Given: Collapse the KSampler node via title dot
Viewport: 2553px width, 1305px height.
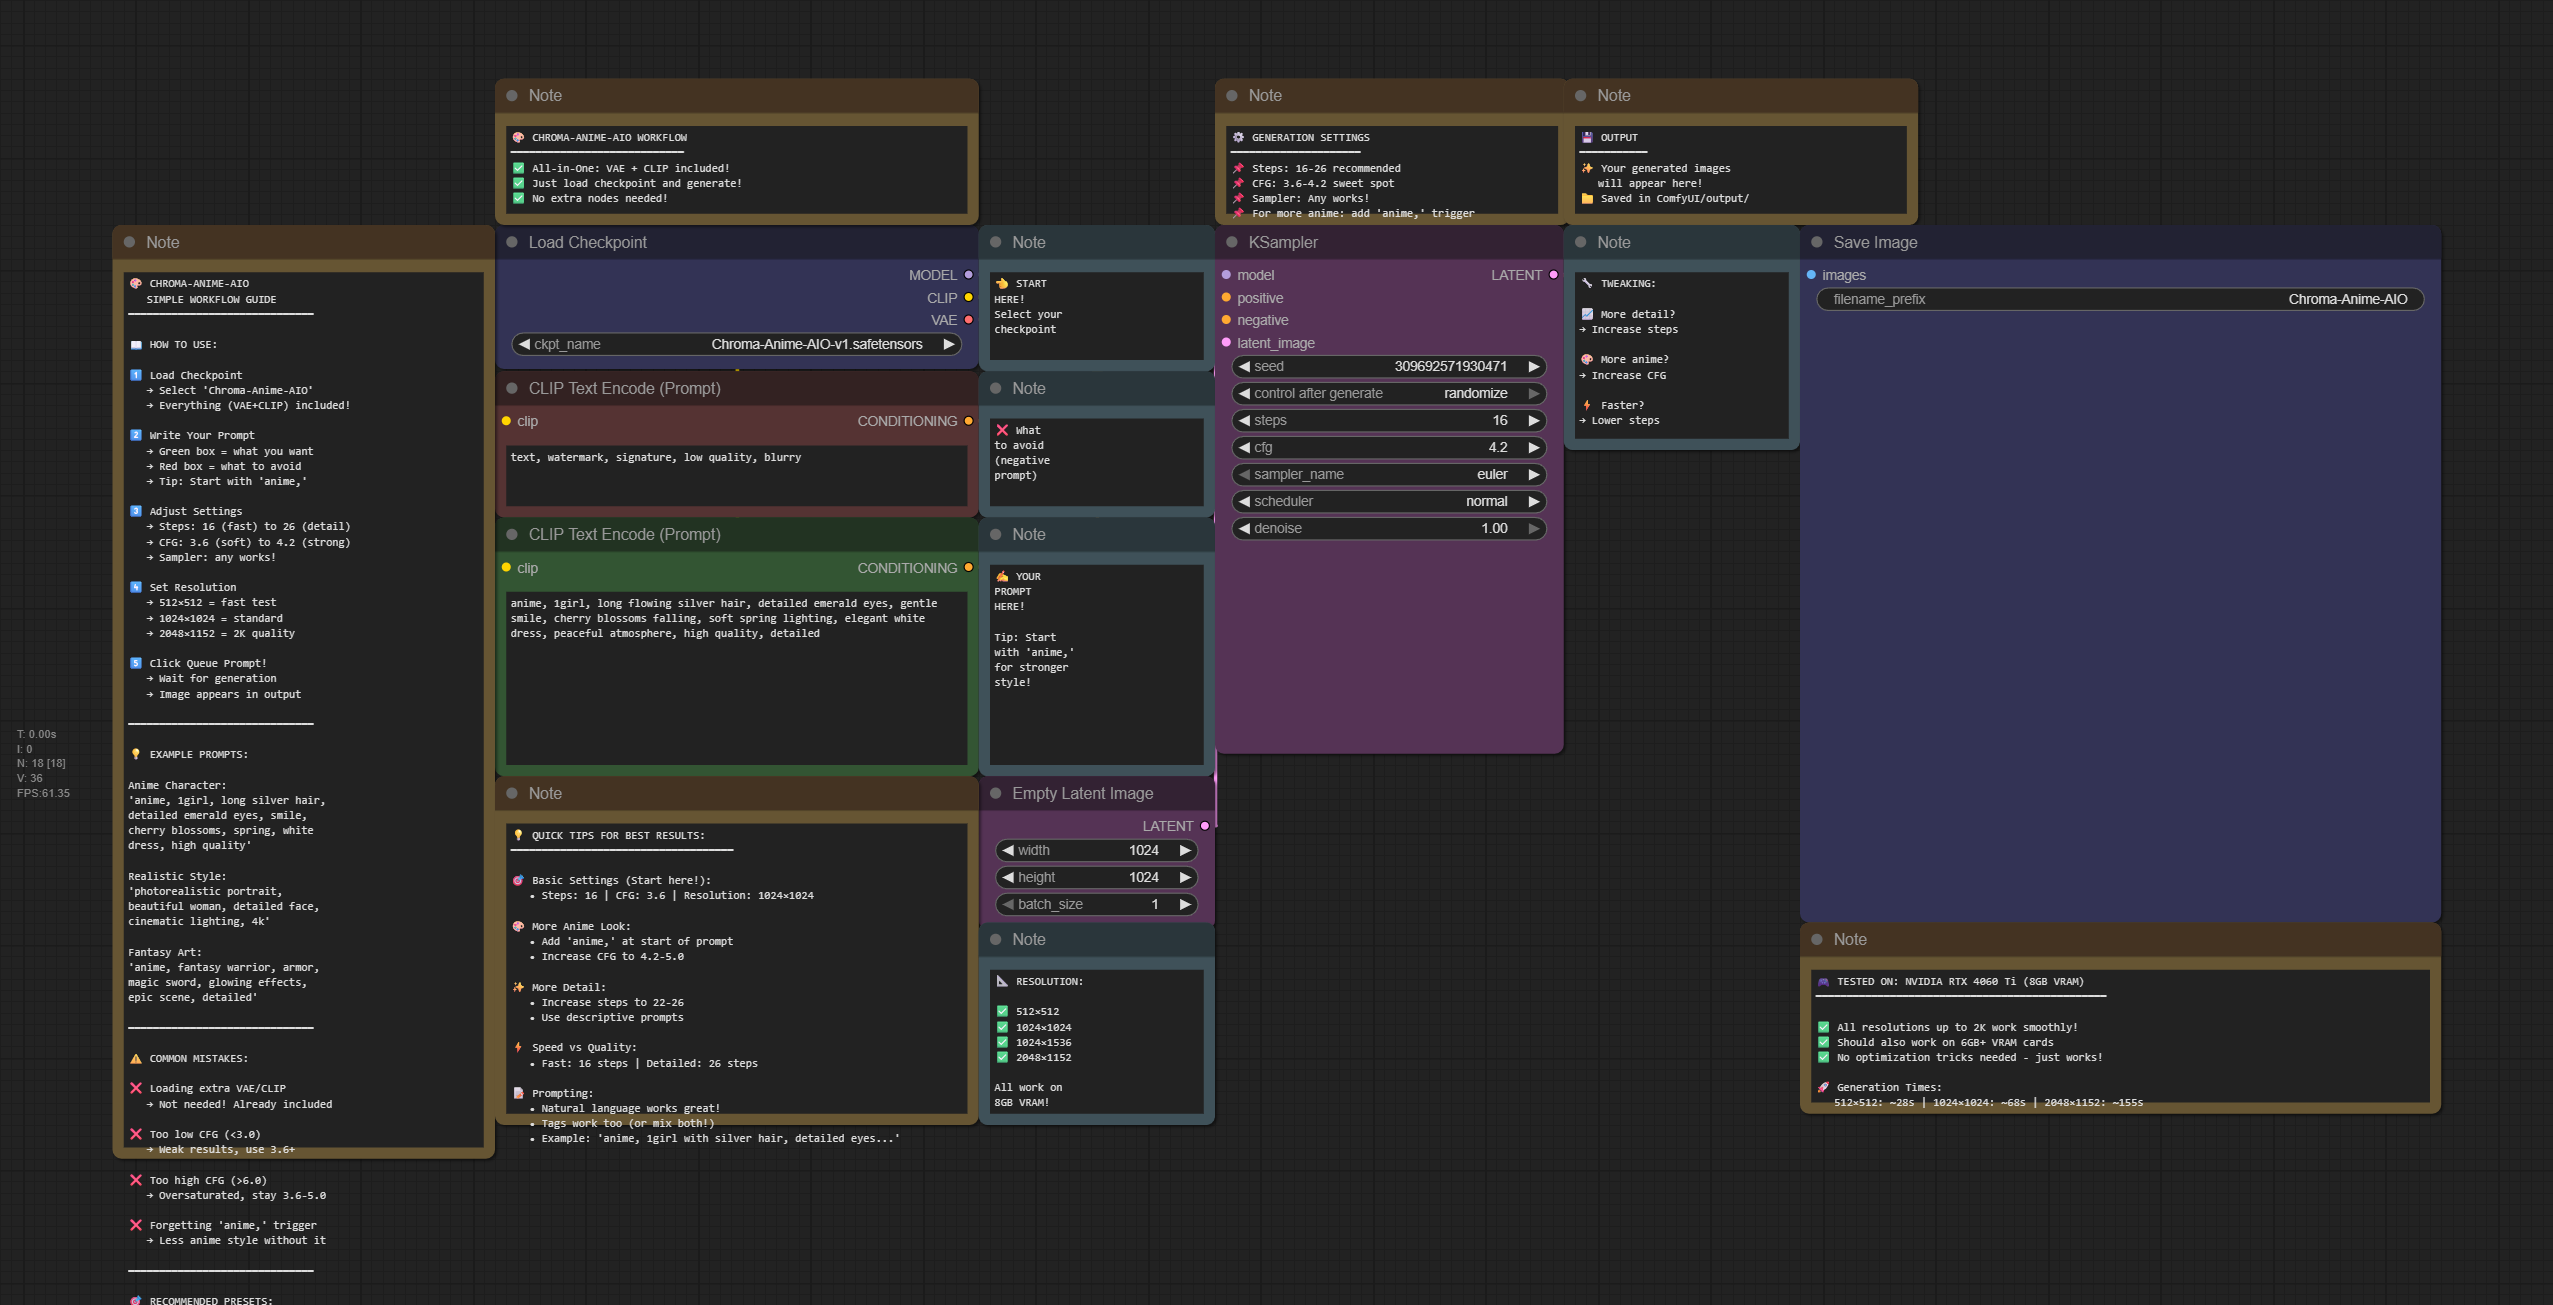Looking at the screenshot, I should [1232, 242].
